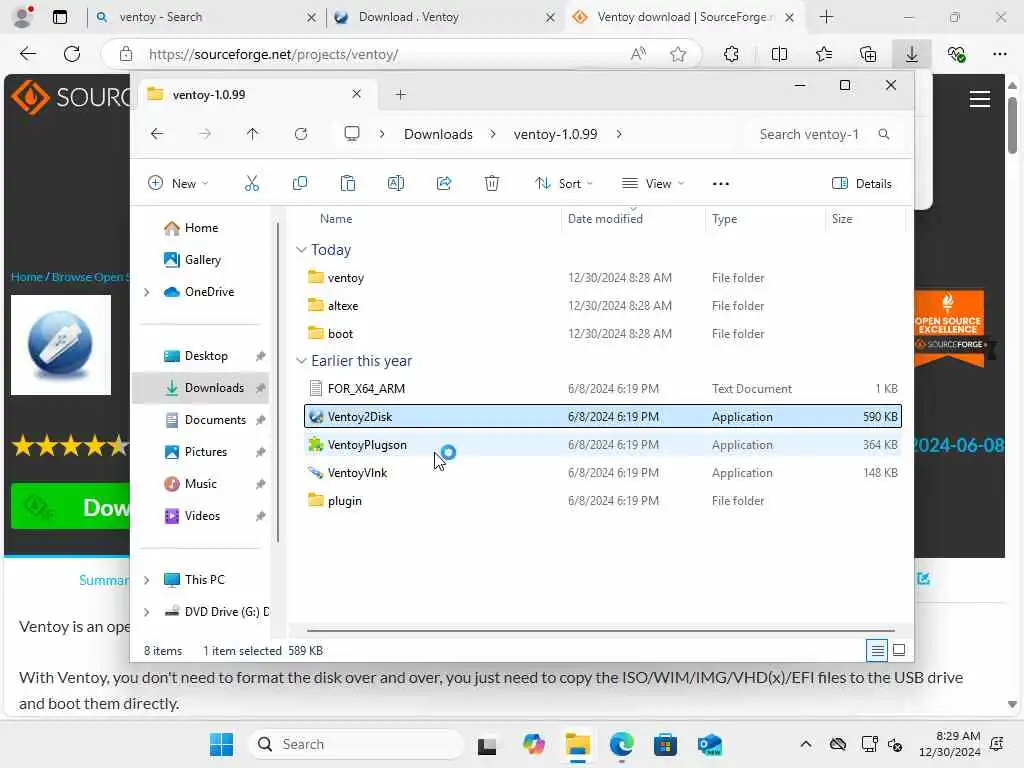Add this page to favorites star
This screenshot has width=1024, height=768.
click(678, 54)
